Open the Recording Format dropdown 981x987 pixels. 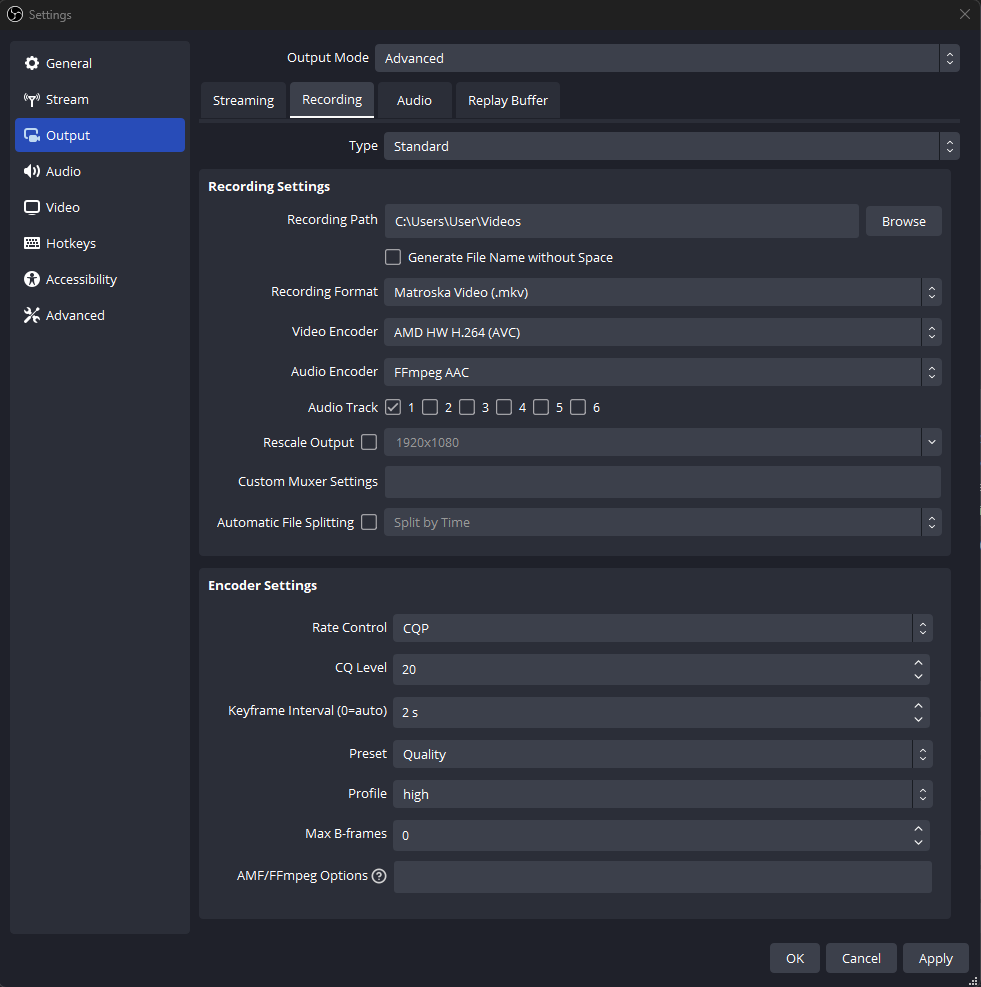[x=661, y=292]
